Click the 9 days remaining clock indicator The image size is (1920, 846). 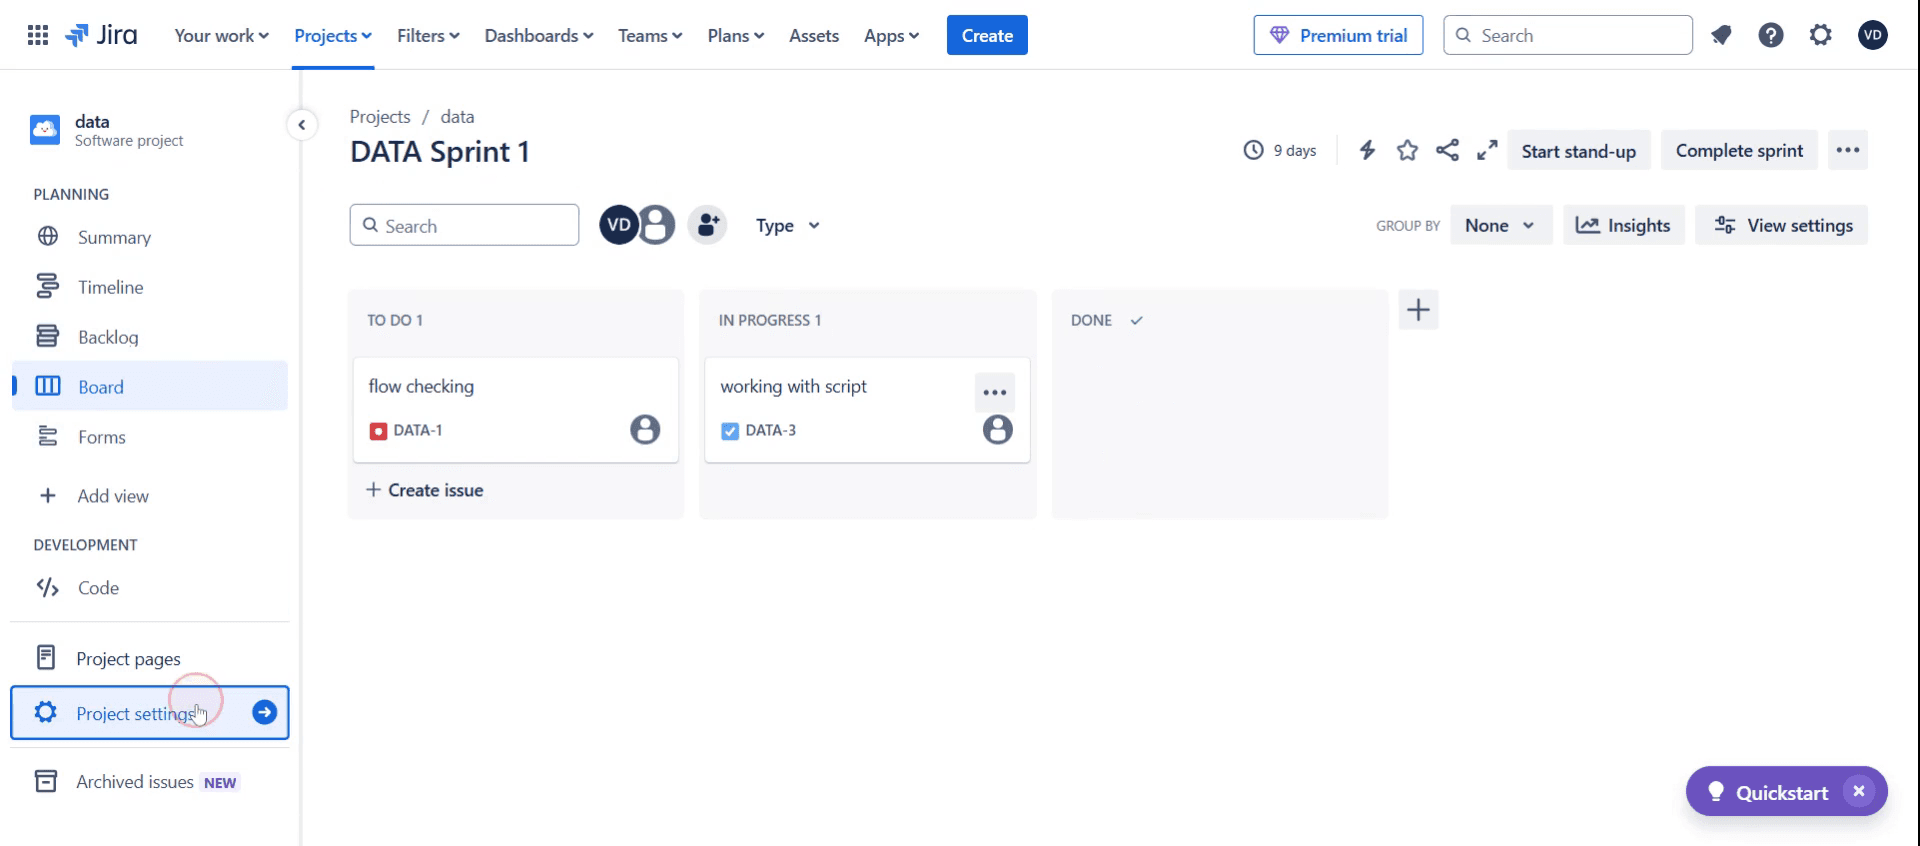pos(1280,150)
